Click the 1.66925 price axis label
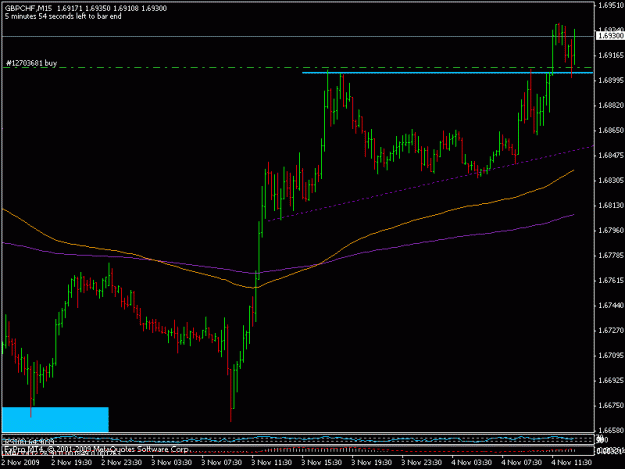The width and height of the screenshot is (625, 469). pos(611,381)
